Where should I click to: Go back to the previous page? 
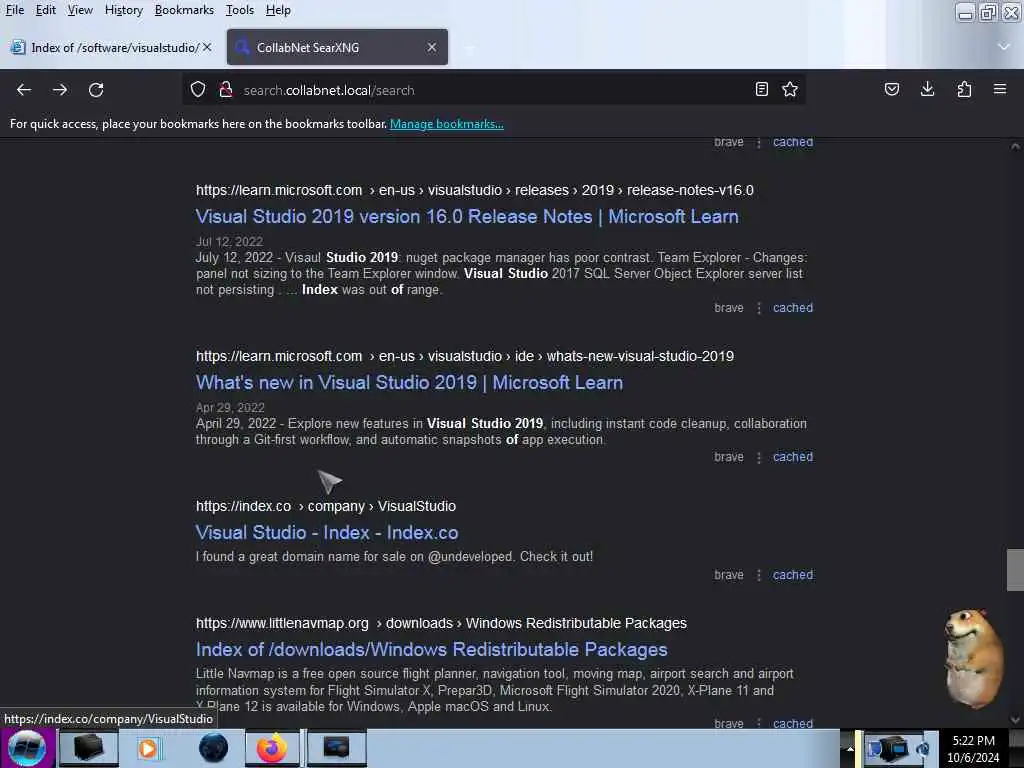tap(24, 89)
